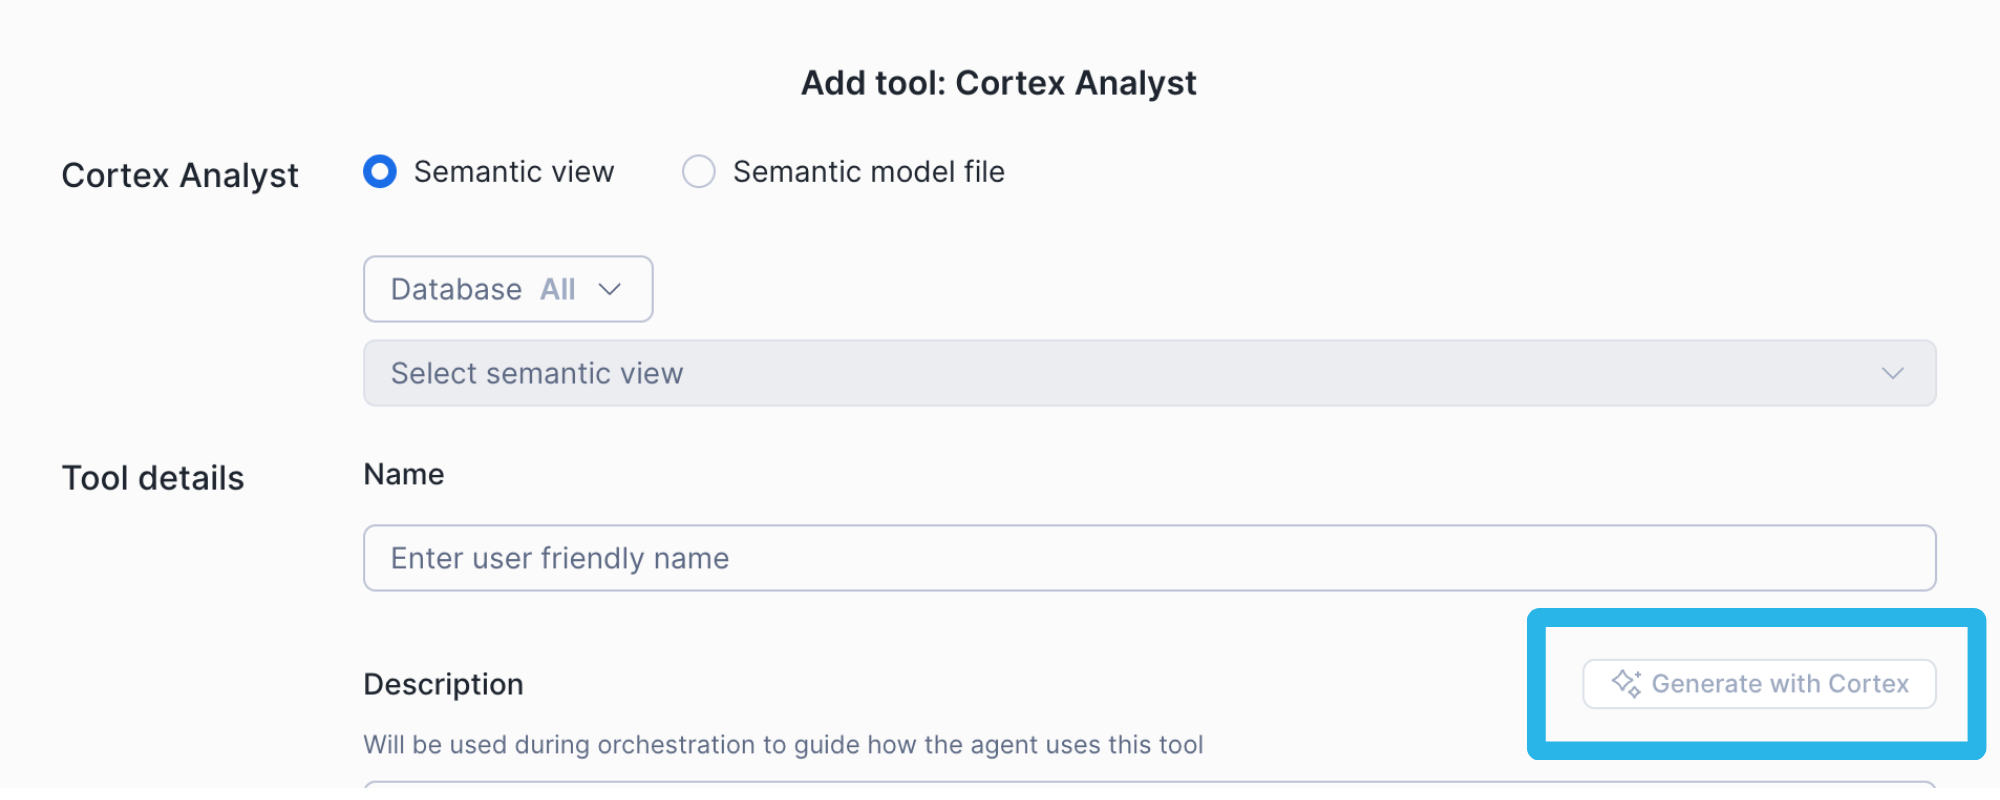Click the Name field label
Screen dimensions: 2000x800
pyautogui.click(x=404, y=474)
